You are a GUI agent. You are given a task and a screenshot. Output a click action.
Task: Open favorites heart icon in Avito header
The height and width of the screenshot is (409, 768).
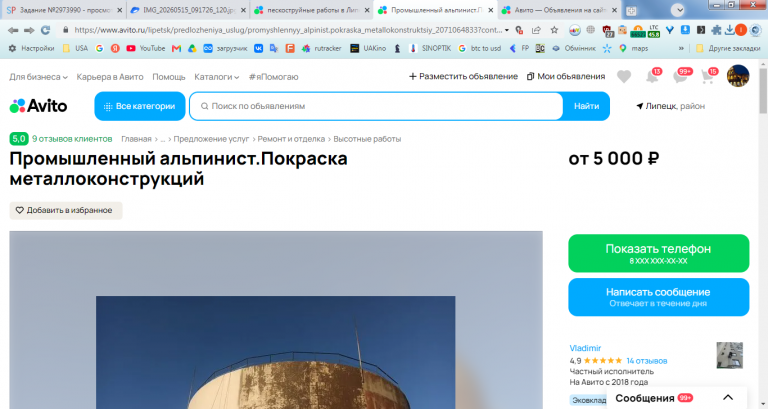[624, 76]
